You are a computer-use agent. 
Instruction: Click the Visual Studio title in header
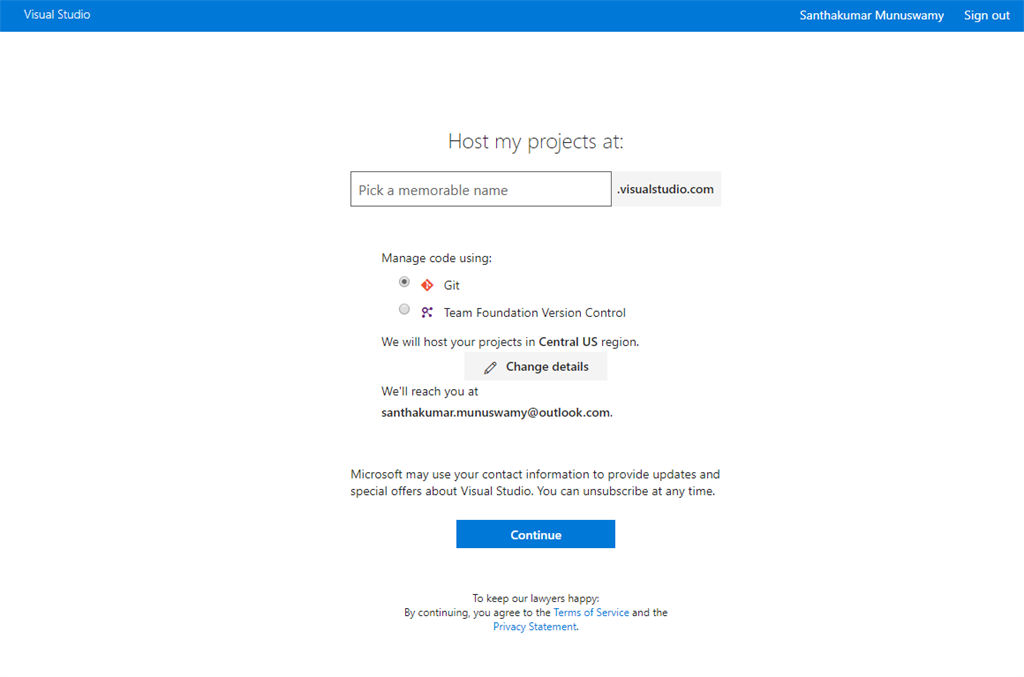57,15
